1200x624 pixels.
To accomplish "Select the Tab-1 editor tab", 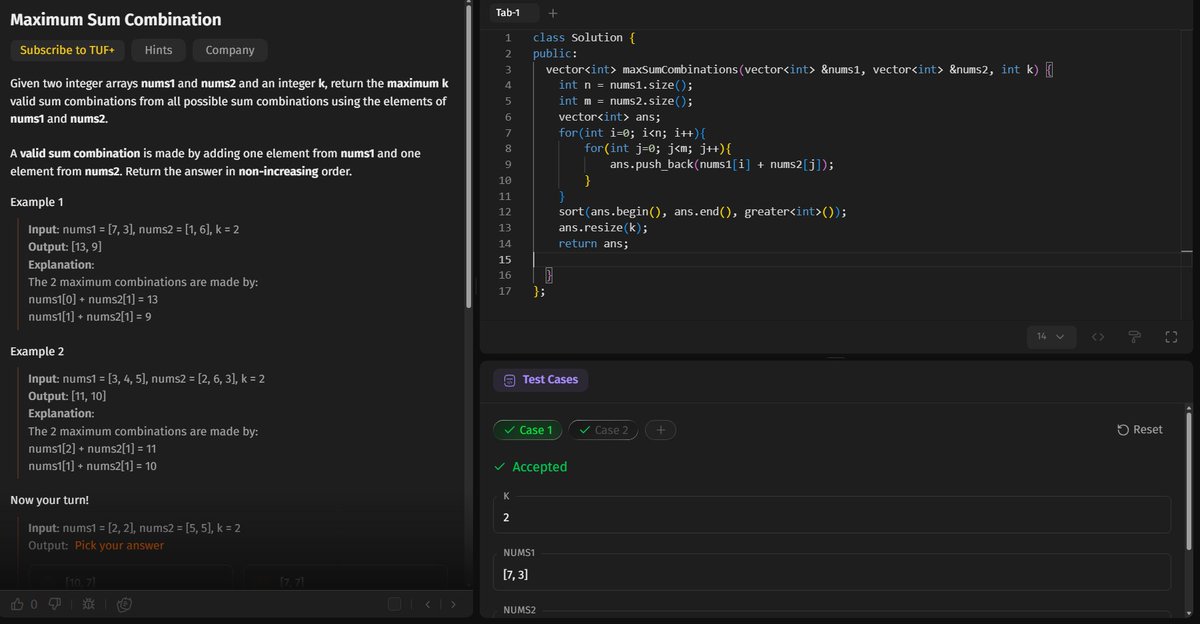I will point(510,12).
